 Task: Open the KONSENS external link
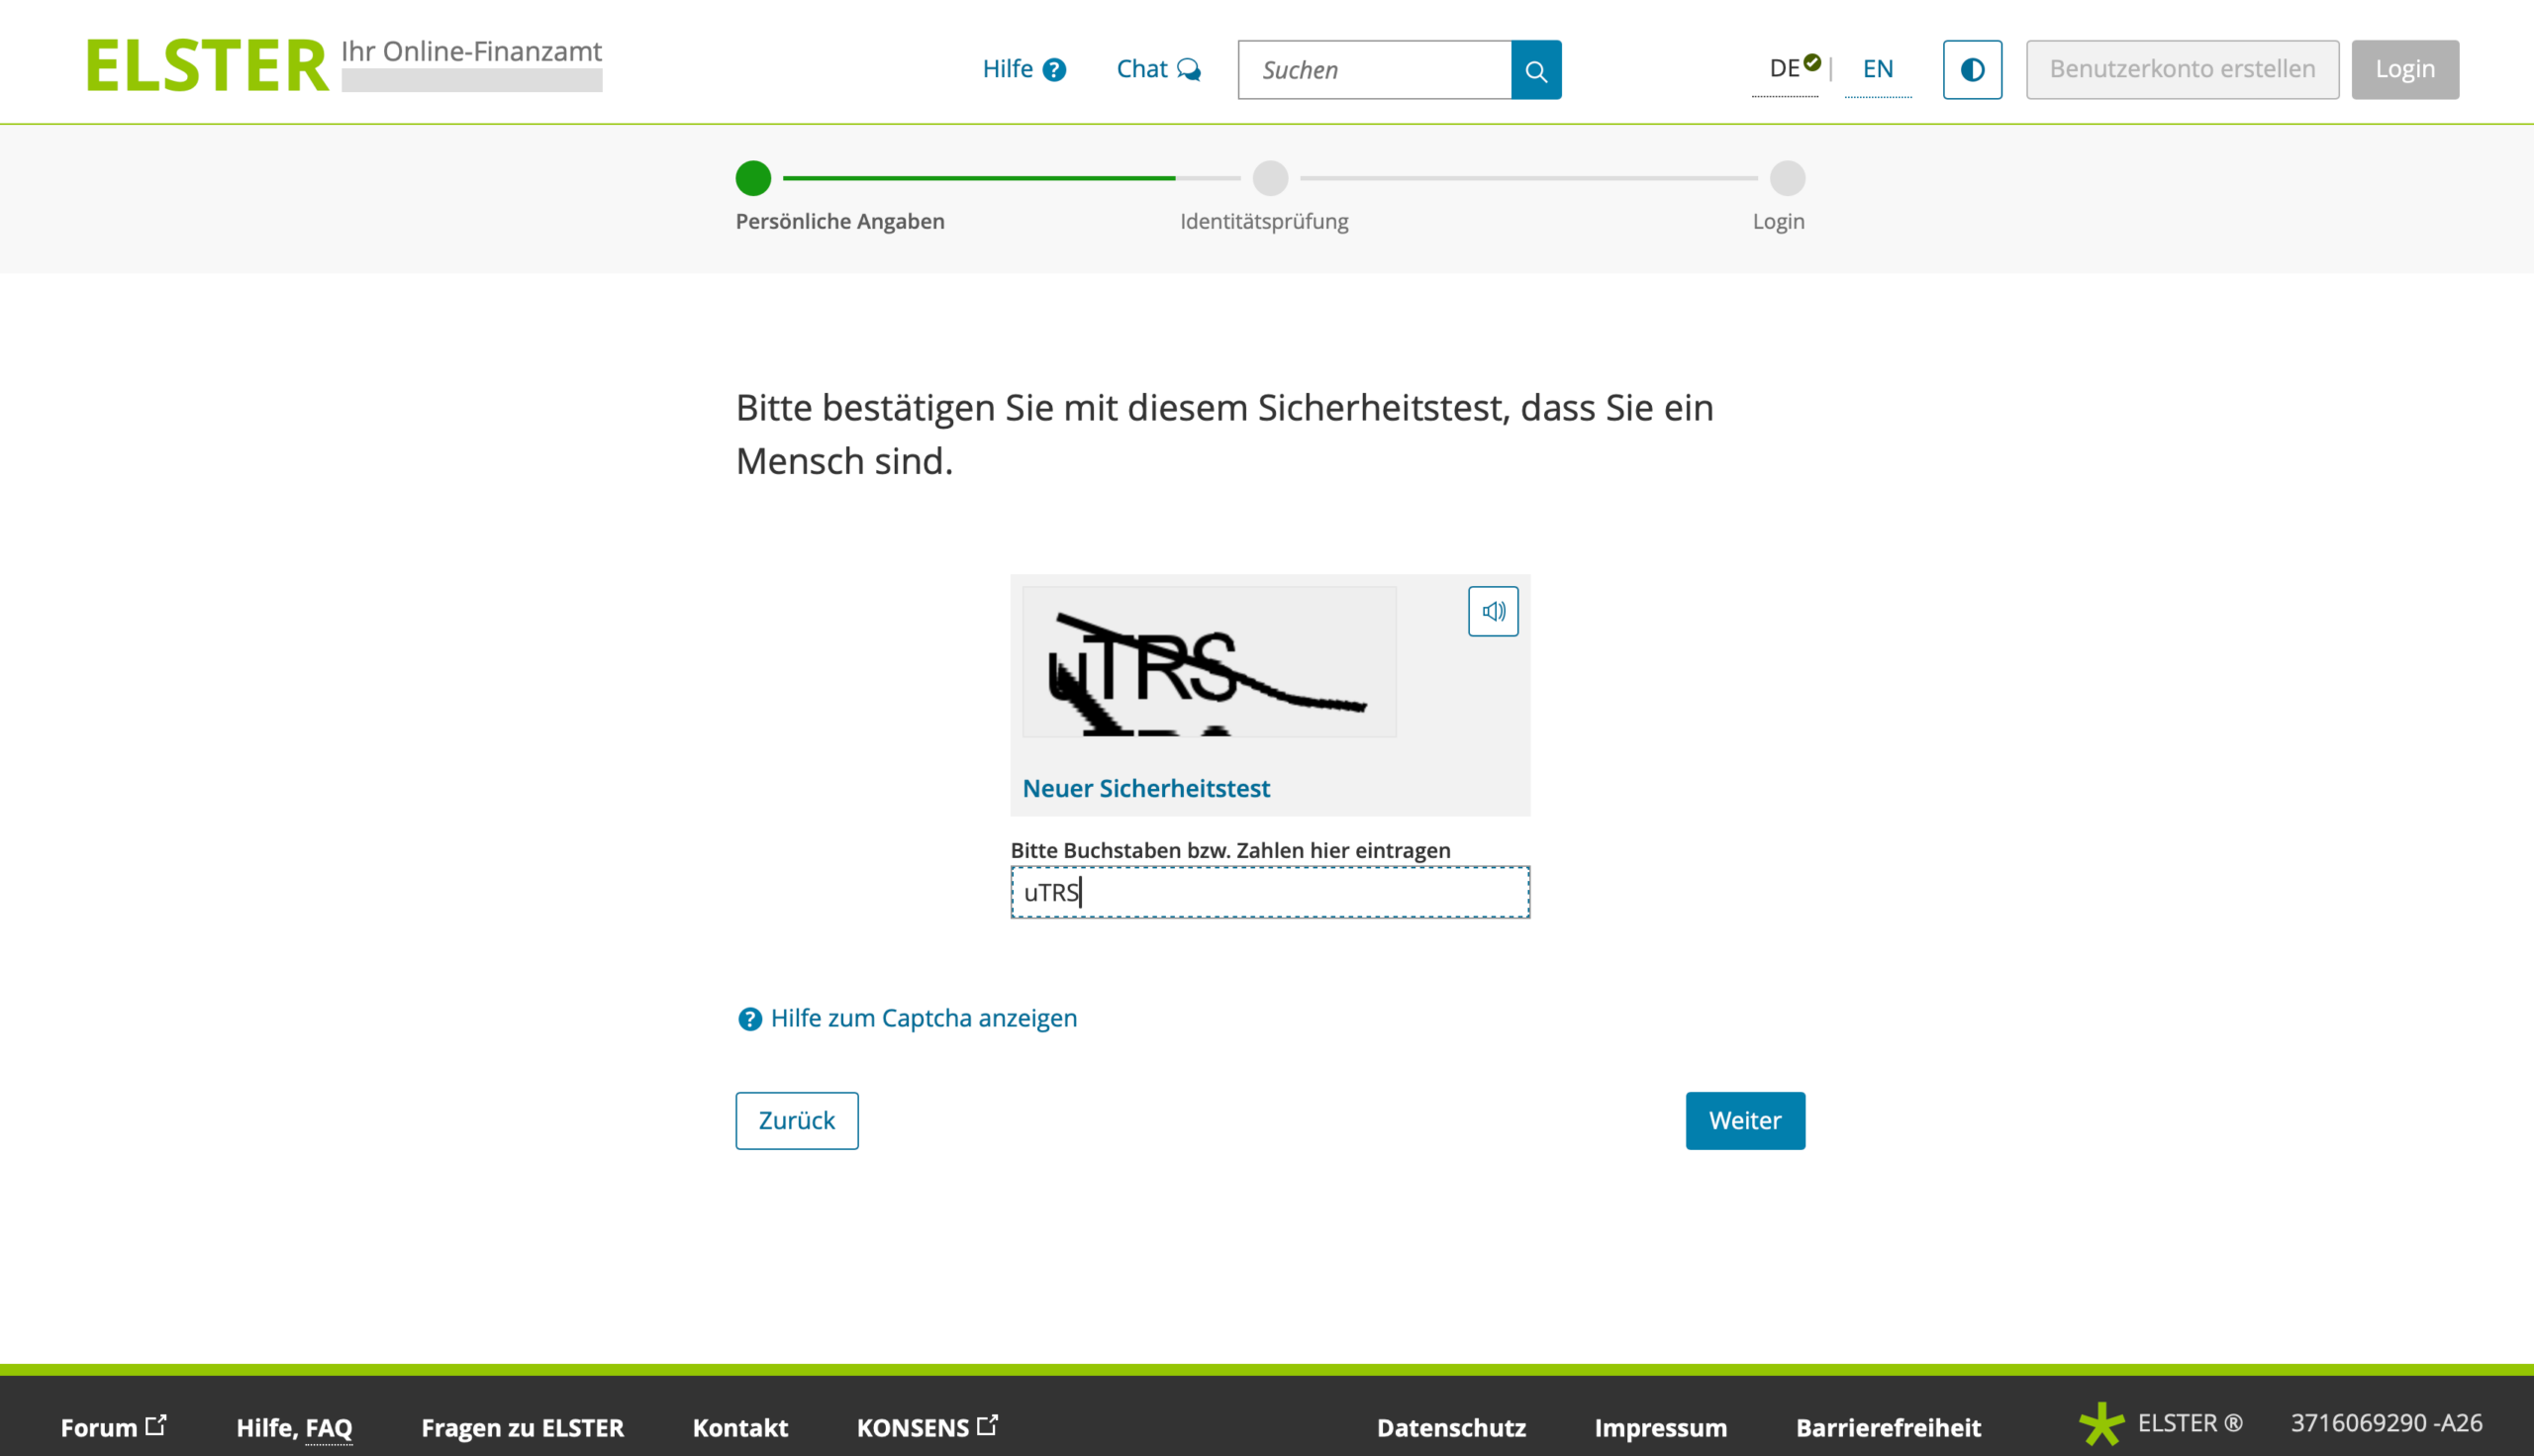pyautogui.click(x=927, y=1427)
